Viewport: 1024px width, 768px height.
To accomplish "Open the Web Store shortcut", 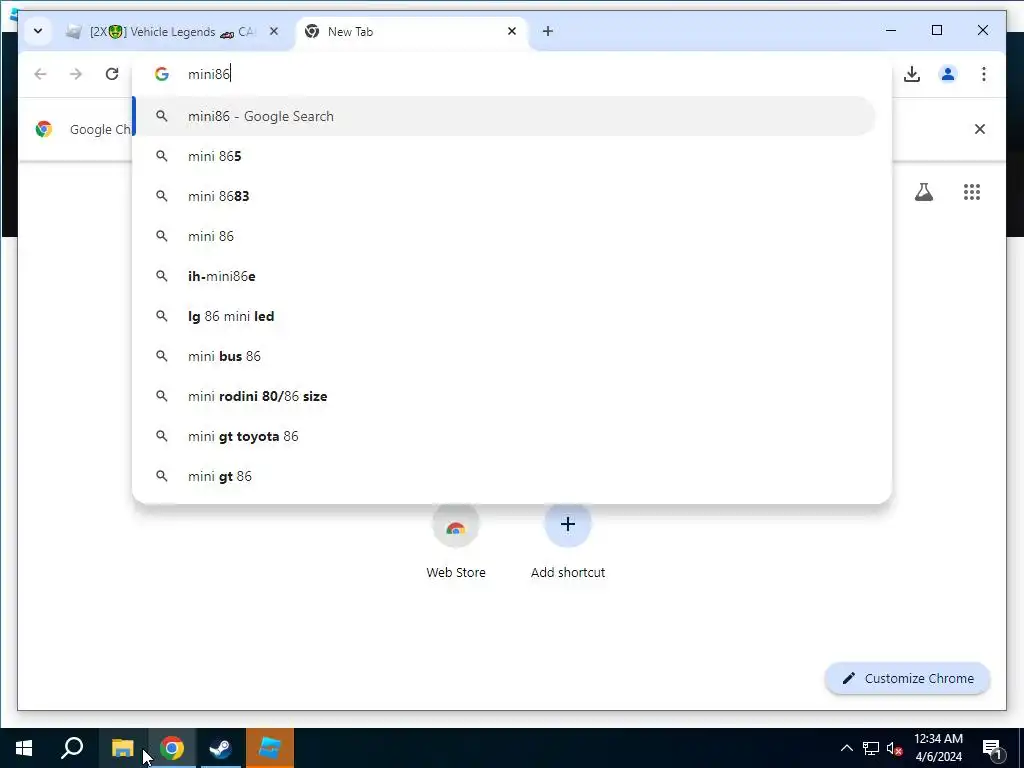I will pyautogui.click(x=456, y=542).
